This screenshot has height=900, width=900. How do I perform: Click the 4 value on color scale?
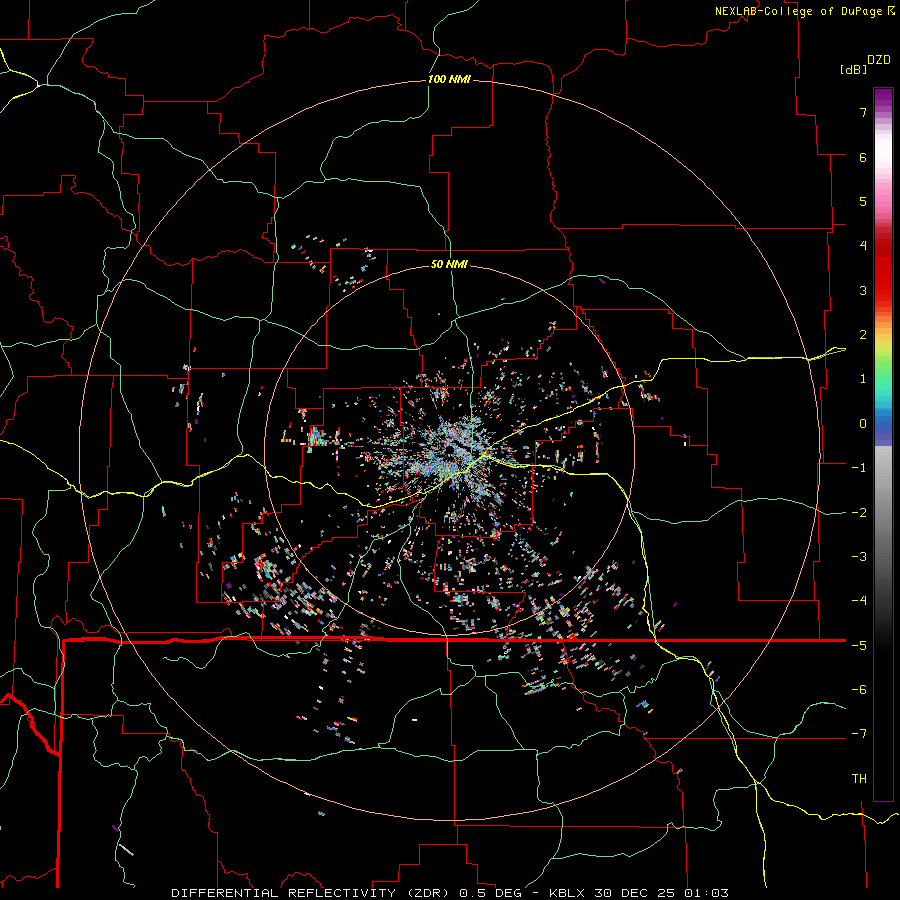[863, 246]
